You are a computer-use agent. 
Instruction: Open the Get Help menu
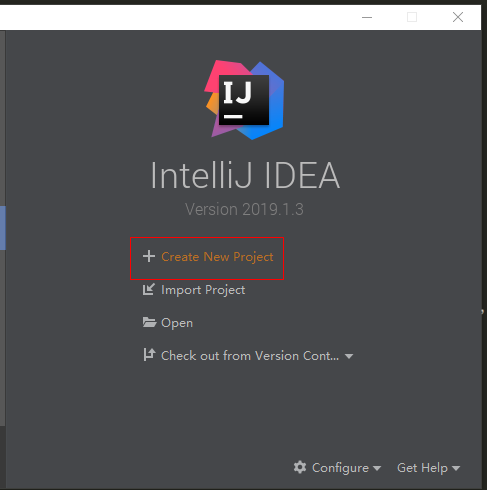point(422,468)
